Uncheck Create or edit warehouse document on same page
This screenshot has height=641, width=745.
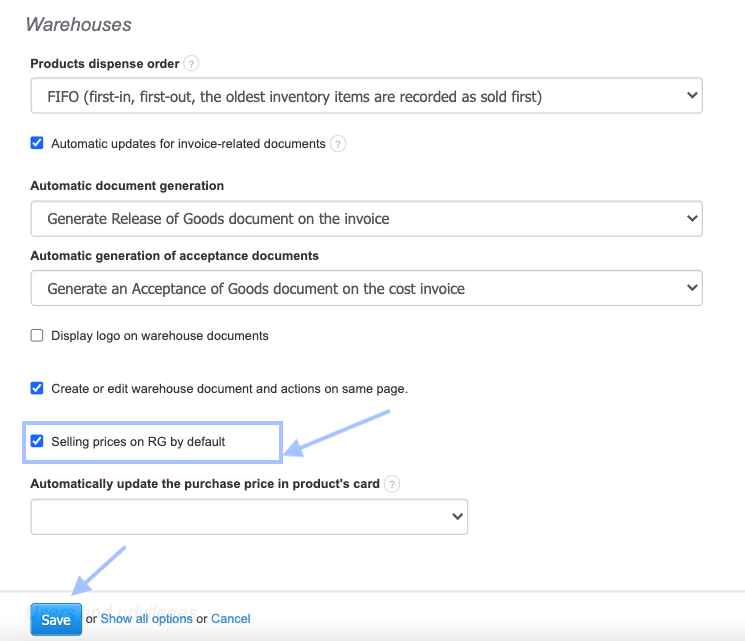tap(37, 388)
